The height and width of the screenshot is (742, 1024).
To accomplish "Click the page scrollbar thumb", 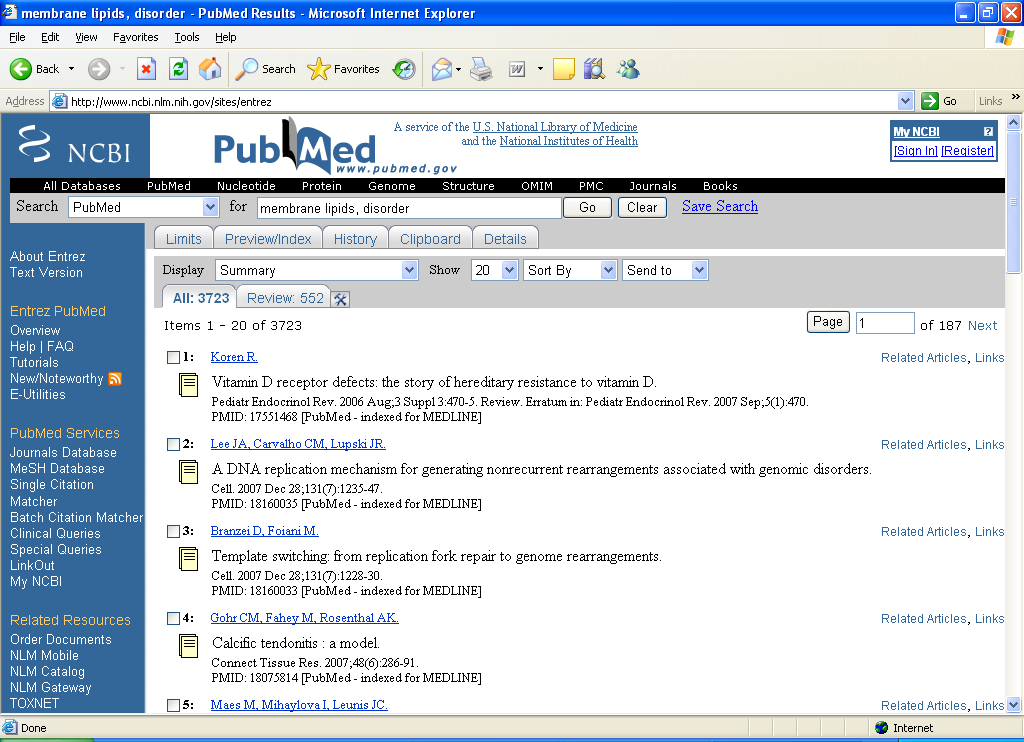I will [1014, 202].
